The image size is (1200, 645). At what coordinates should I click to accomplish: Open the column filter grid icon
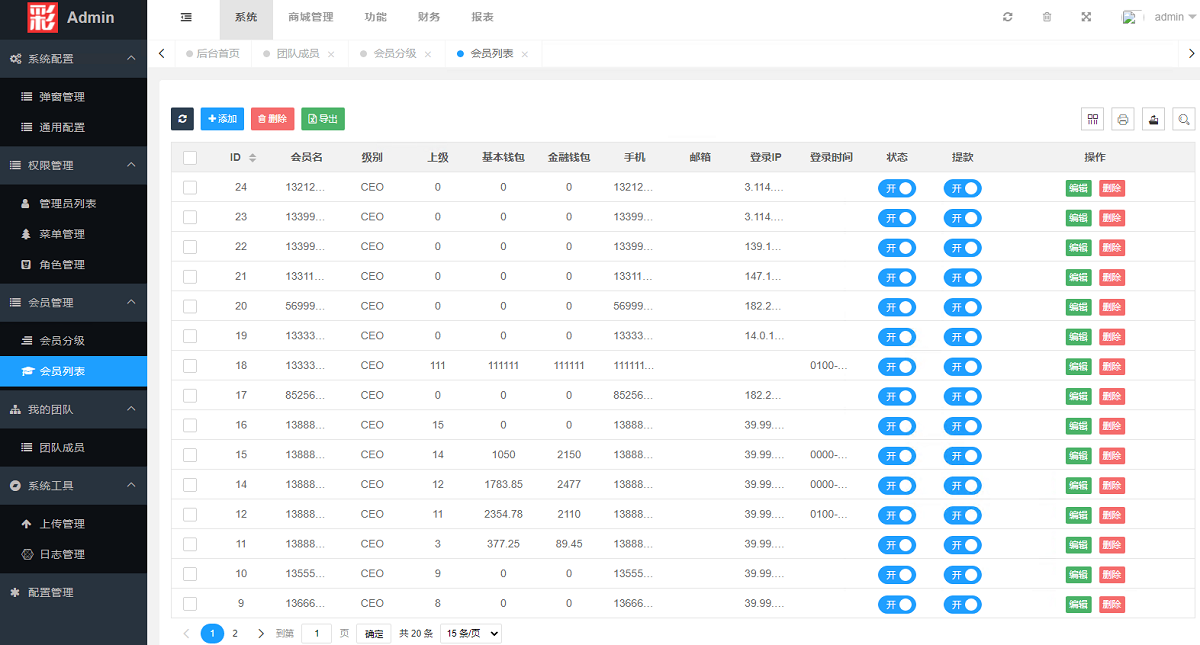pos(1093,119)
